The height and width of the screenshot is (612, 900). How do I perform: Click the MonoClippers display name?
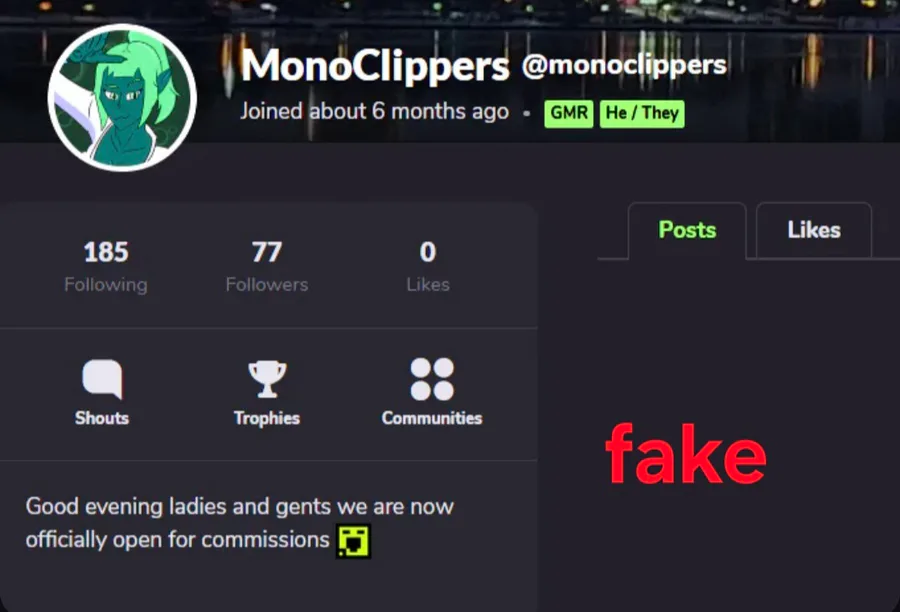tap(375, 66)
